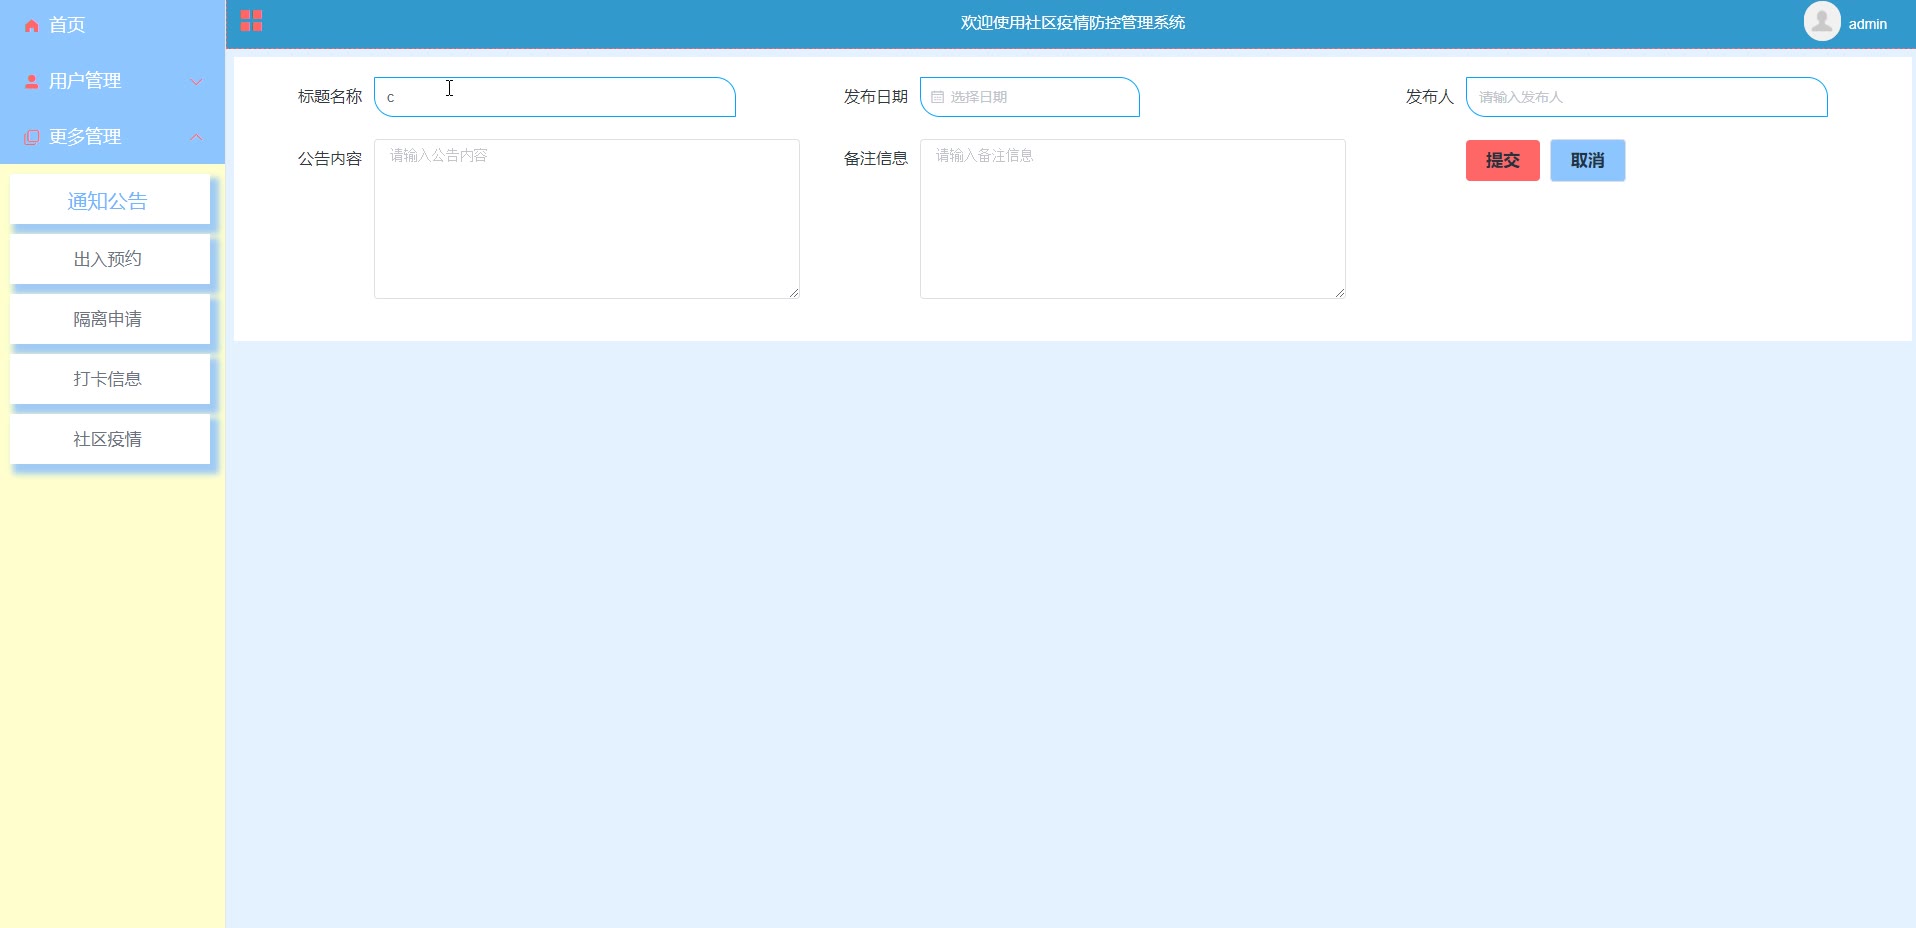This screenshot has height=928, width=1916.
Task: Click the user icon beside 用户管理
Action: [x=31, y=82]
